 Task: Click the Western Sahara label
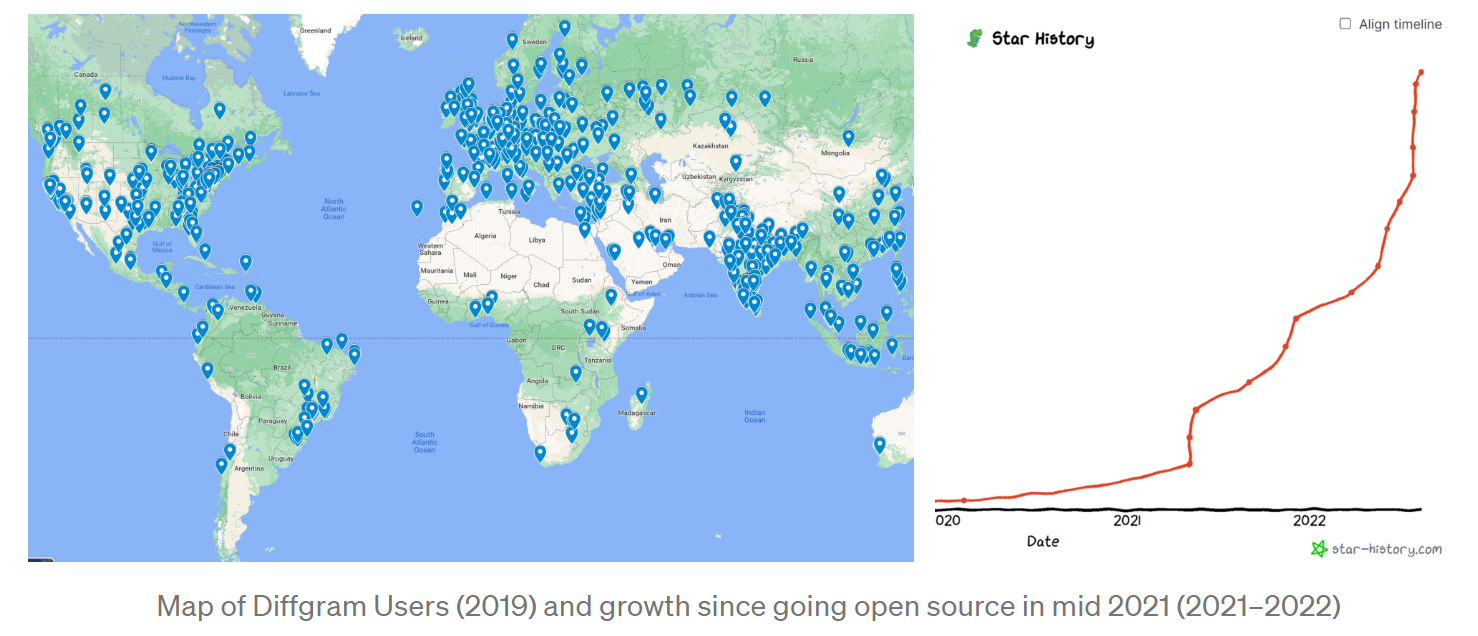click(x=430, y=249)
